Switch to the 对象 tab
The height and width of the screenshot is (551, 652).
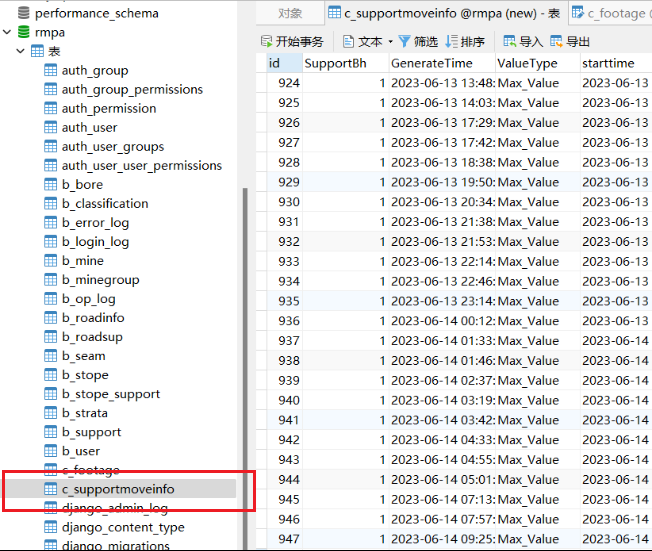(x=290, y=14)
